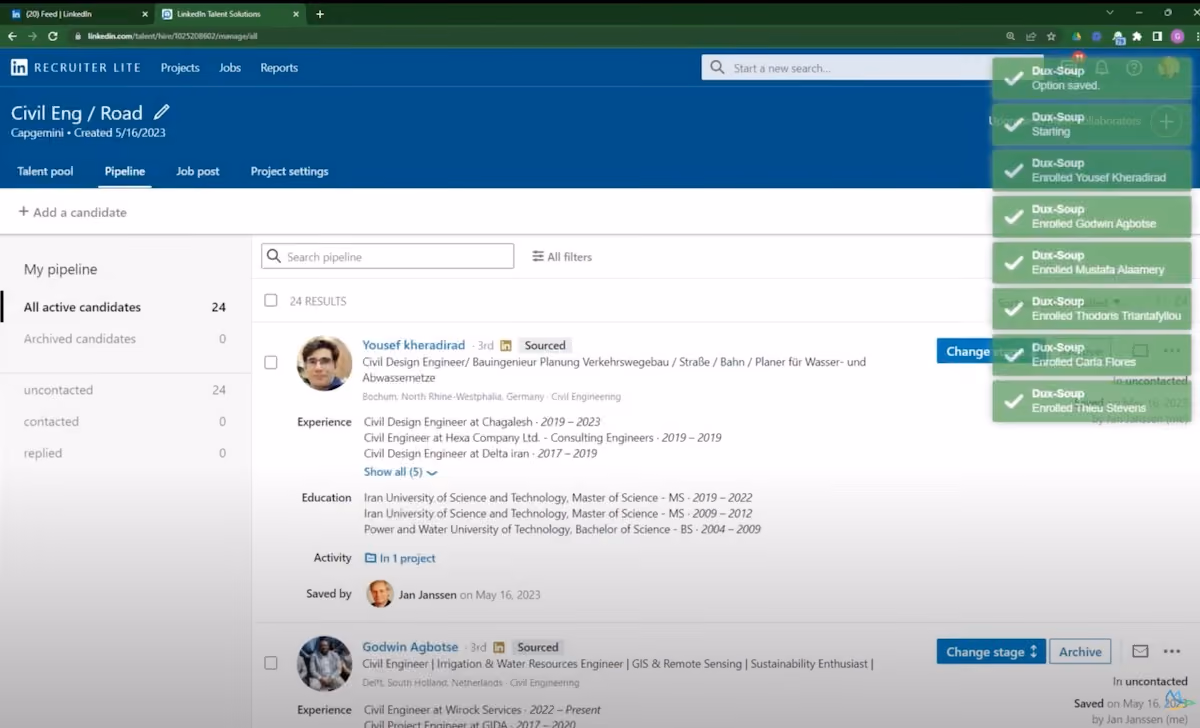The height and width of the screenshot is (728, 1200).
Task: Select Yousef kheradirad's checkbox
Action: [271, 362]
